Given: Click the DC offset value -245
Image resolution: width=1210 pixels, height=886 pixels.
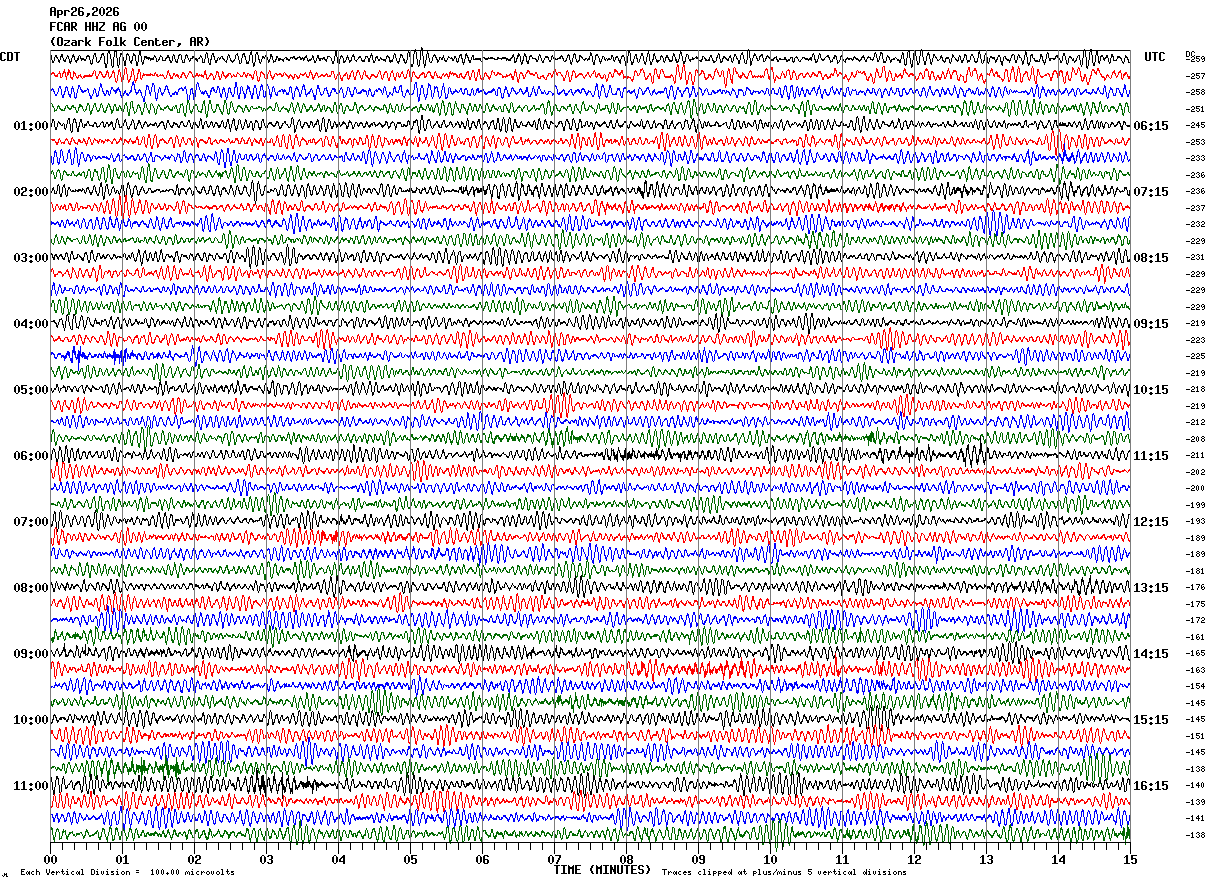Looking at the screenshot, I should tap(1195, 126).
